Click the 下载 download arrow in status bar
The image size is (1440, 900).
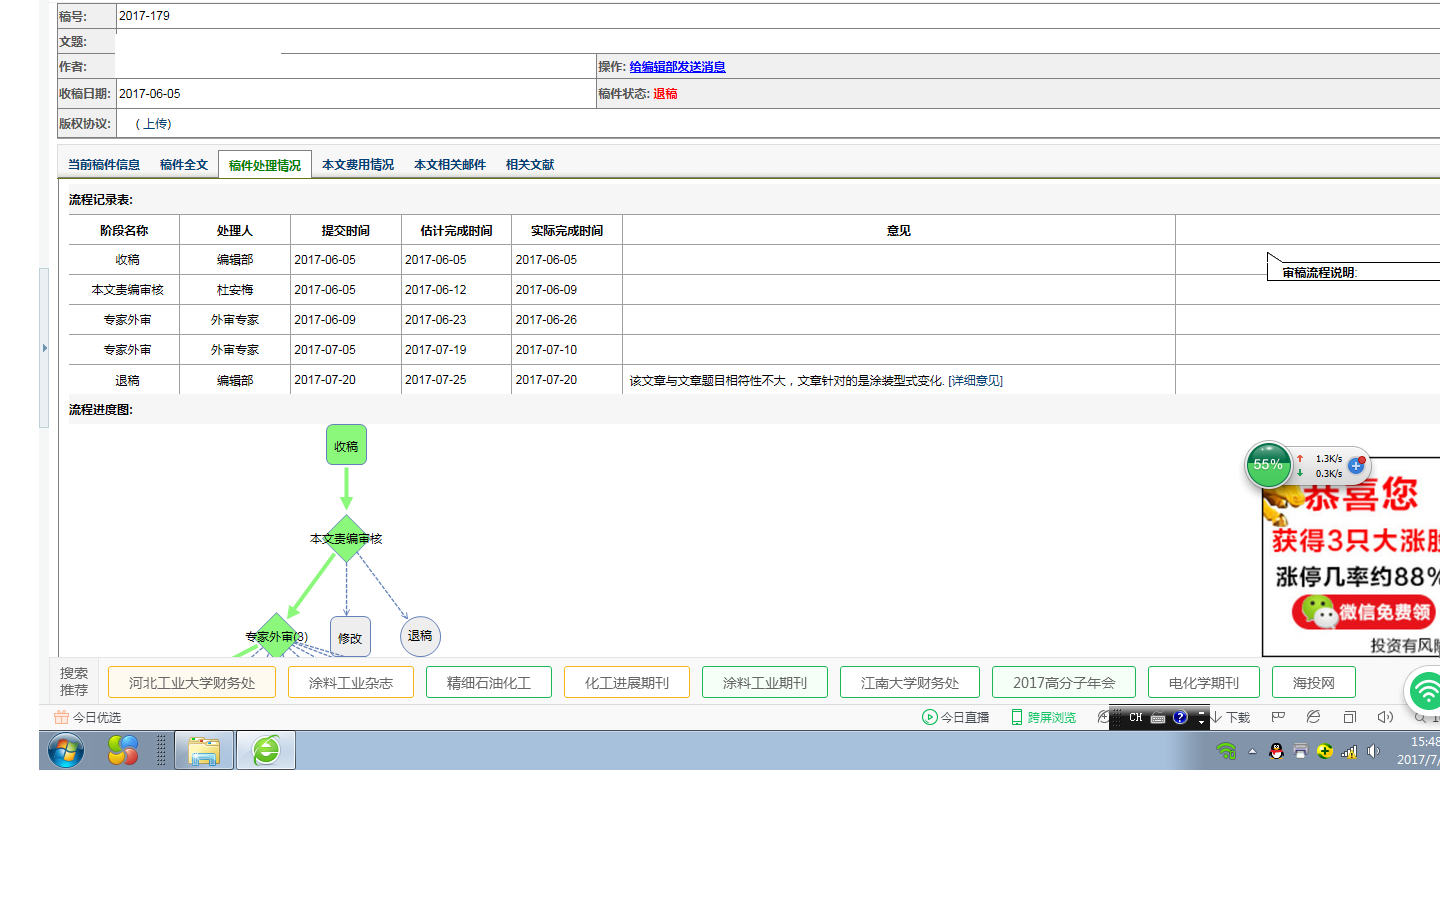[1217, 717]
